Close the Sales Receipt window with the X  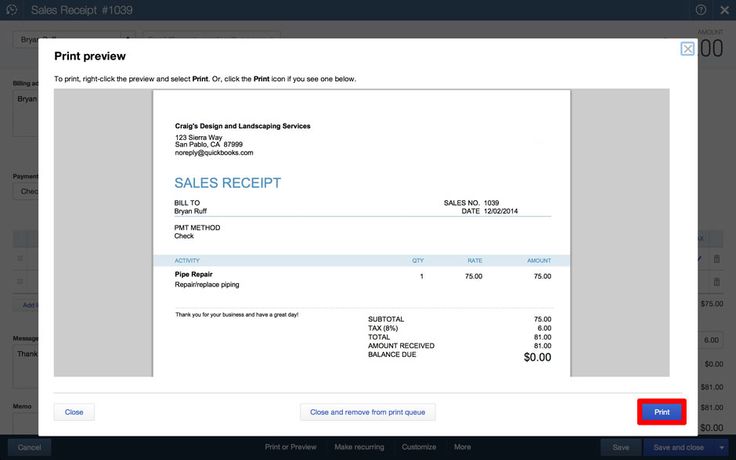point(725,10)
